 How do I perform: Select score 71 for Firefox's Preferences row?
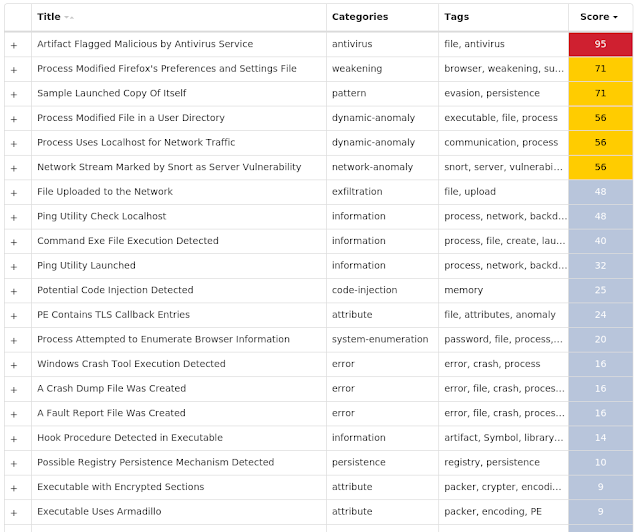[600, 69]
